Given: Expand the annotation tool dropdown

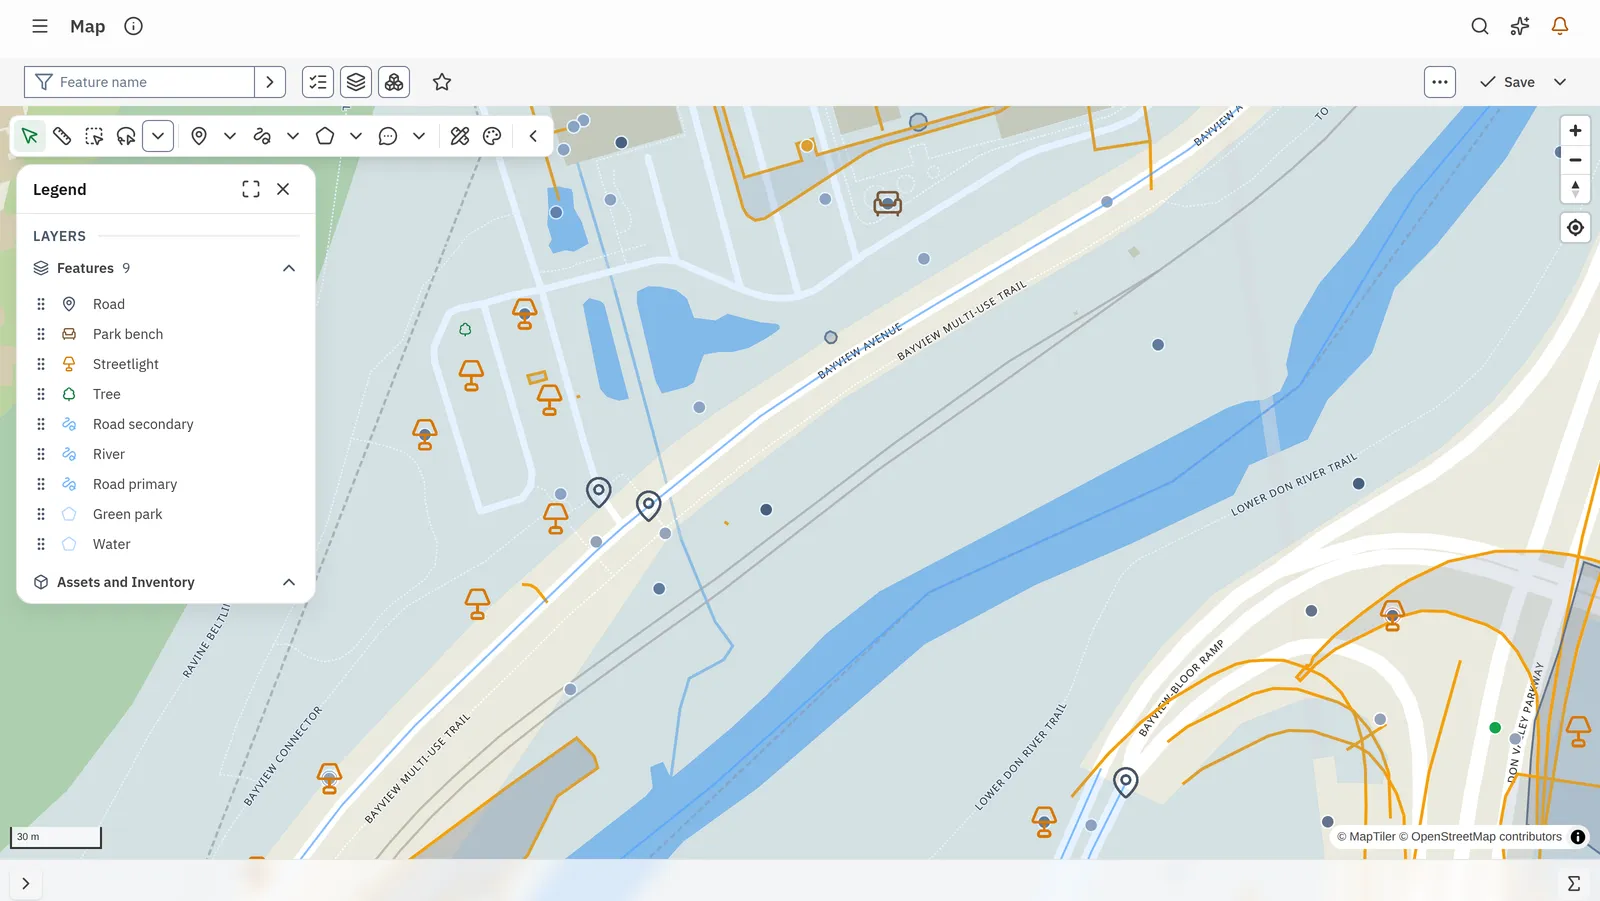Looking at the screenshot, I should 418,136.
